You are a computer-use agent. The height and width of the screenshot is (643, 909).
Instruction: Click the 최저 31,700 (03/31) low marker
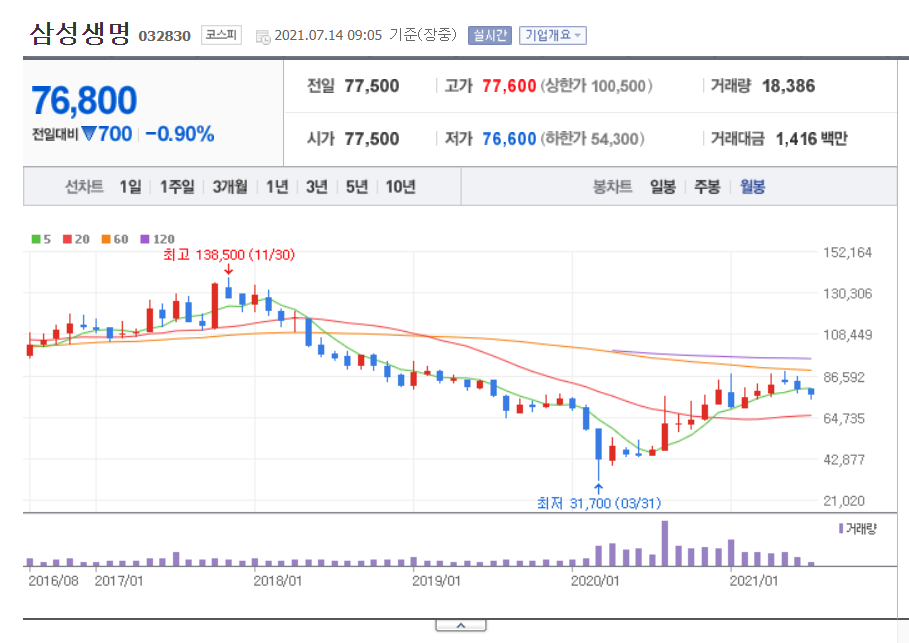click(x=599, y=503)
